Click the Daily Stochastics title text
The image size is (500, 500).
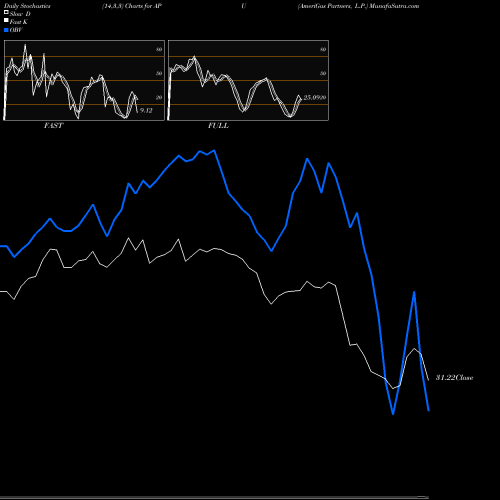pyautogui.click(x=27, y=6)
